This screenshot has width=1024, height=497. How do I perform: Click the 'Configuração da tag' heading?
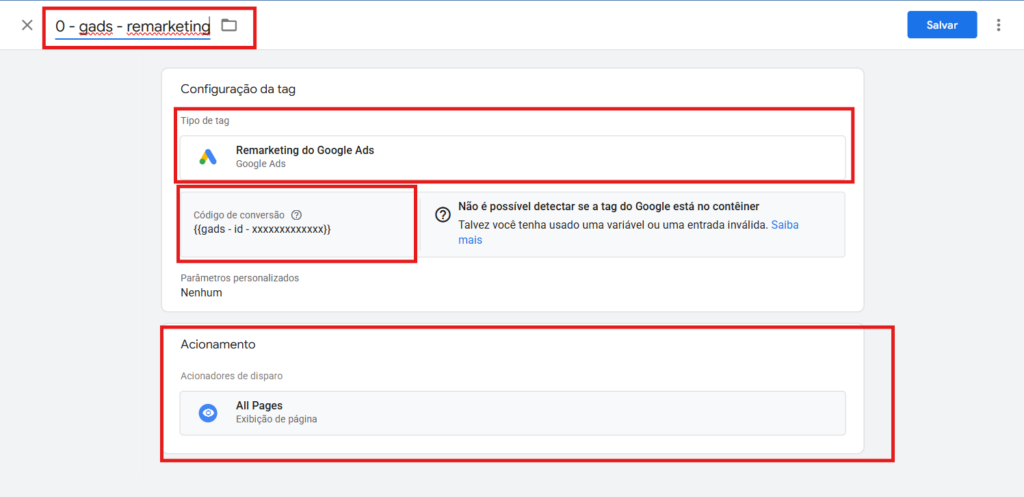[238, 89]
